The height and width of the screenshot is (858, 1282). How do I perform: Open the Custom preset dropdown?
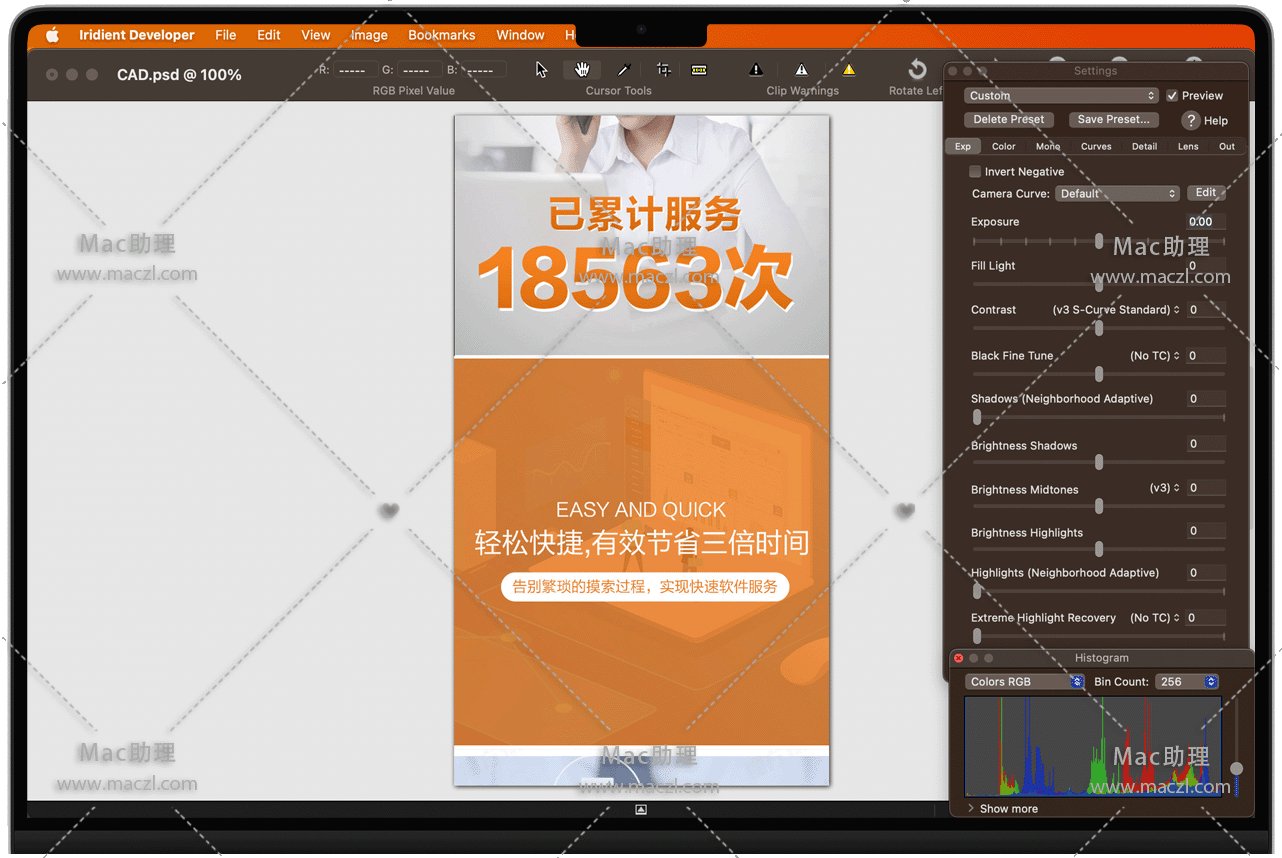coord(1062,96)
